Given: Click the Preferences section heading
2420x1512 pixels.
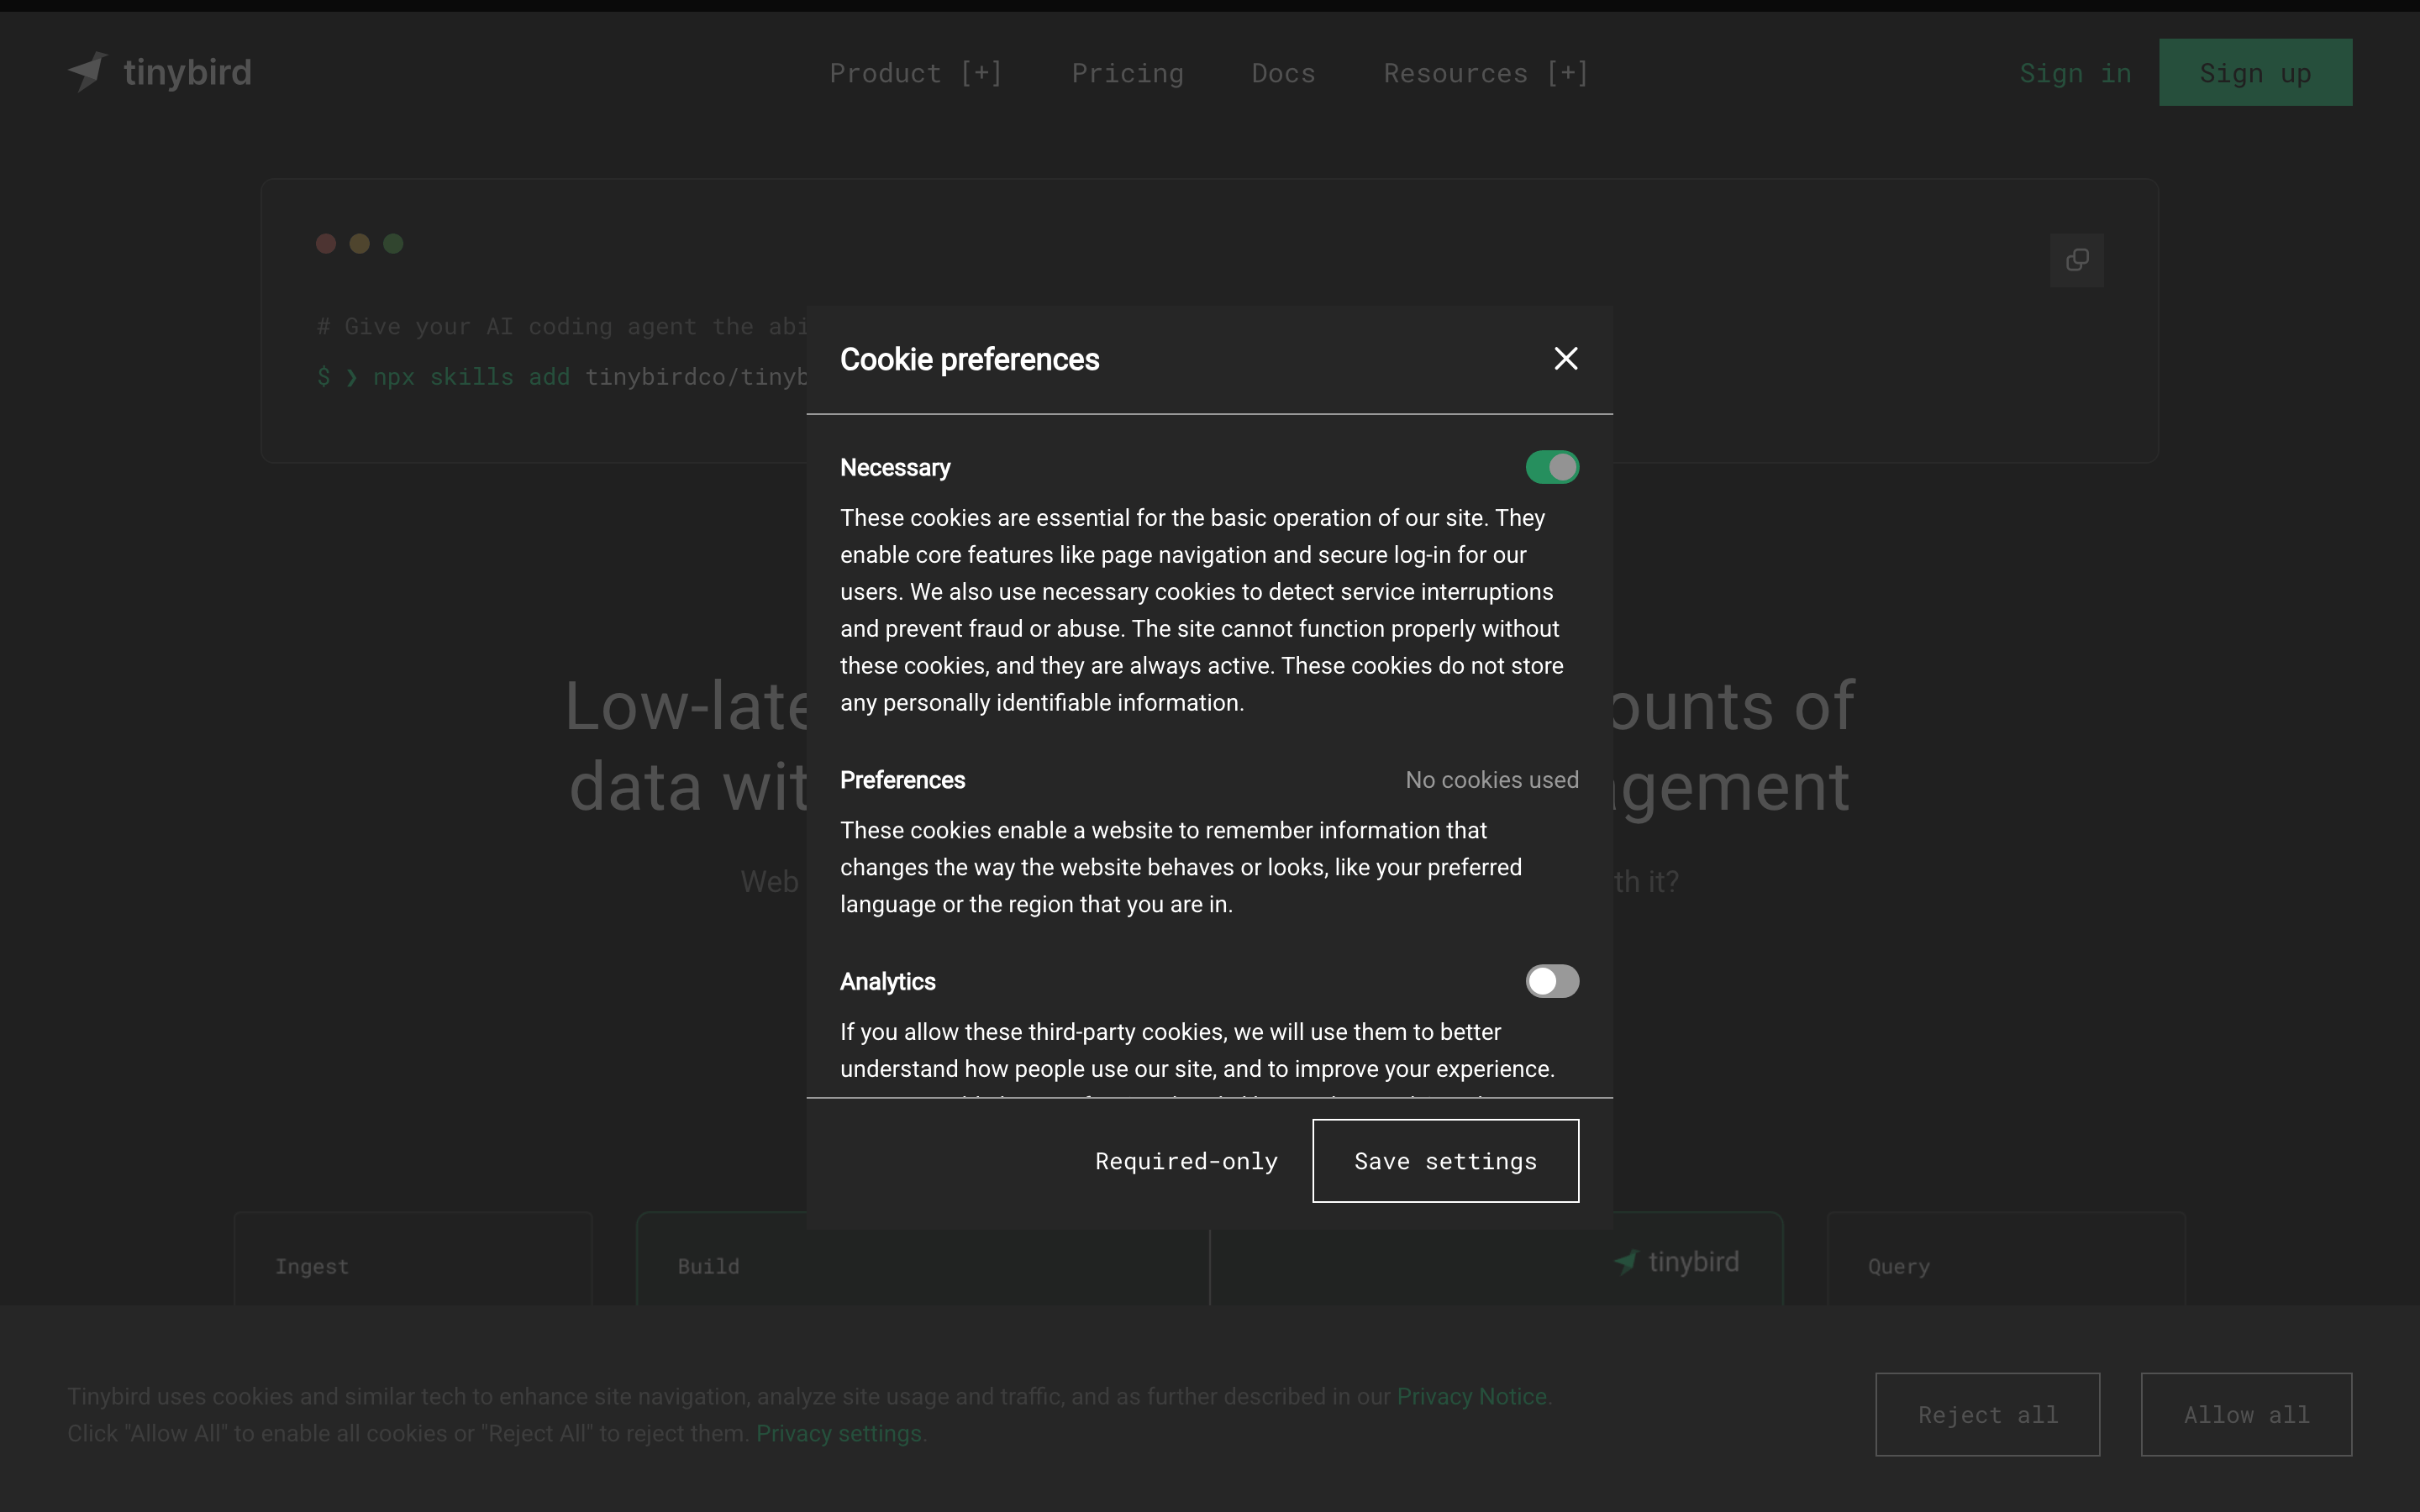Looking at the screenshot, I should tap(902, 780).
